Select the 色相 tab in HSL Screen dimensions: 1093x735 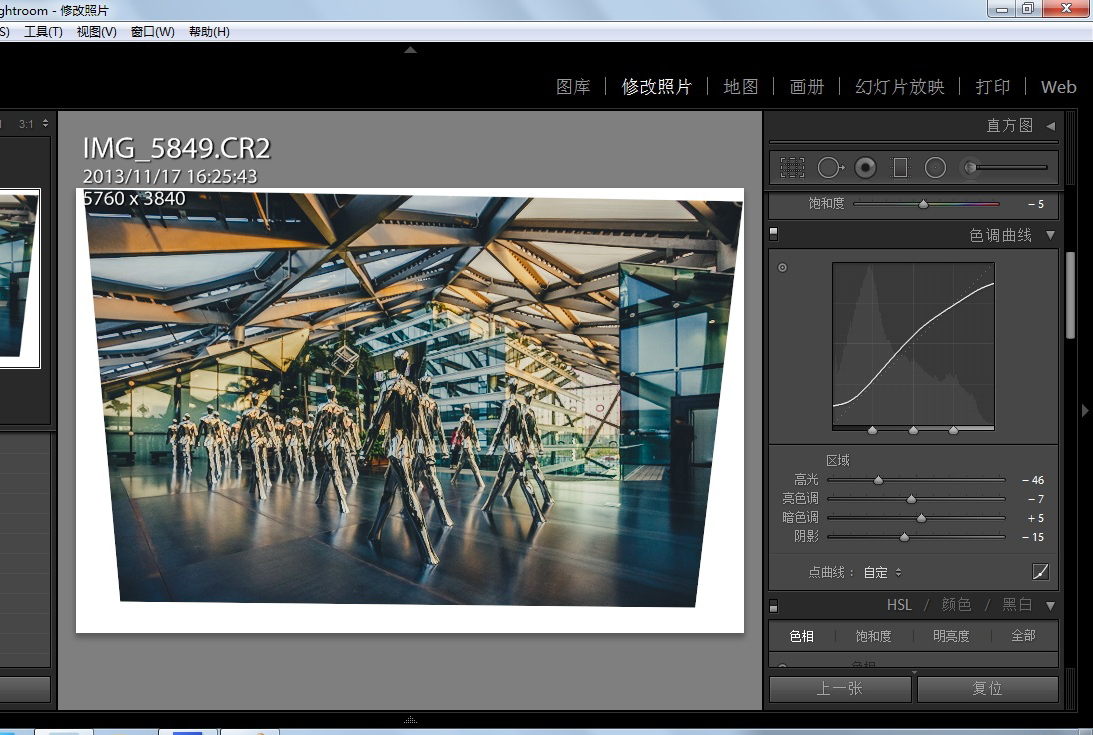802,636
